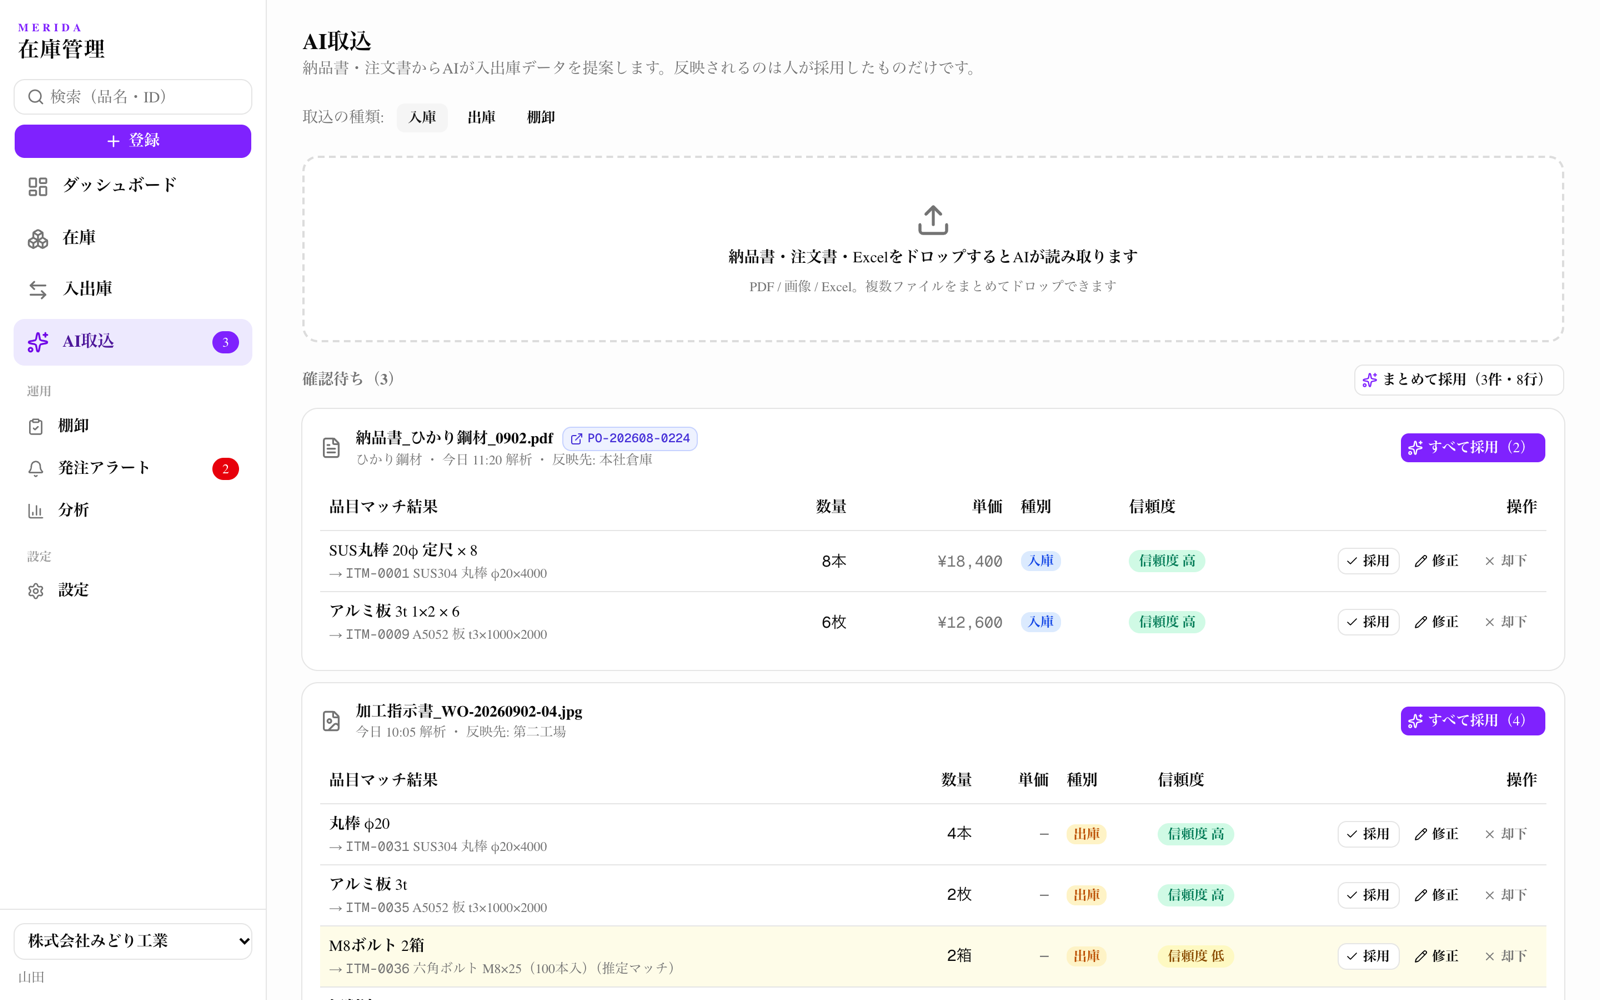Edit the M8ボルト 2箱 row
Viewport: 1600px width, 1000px height.
pos(1436,956)
